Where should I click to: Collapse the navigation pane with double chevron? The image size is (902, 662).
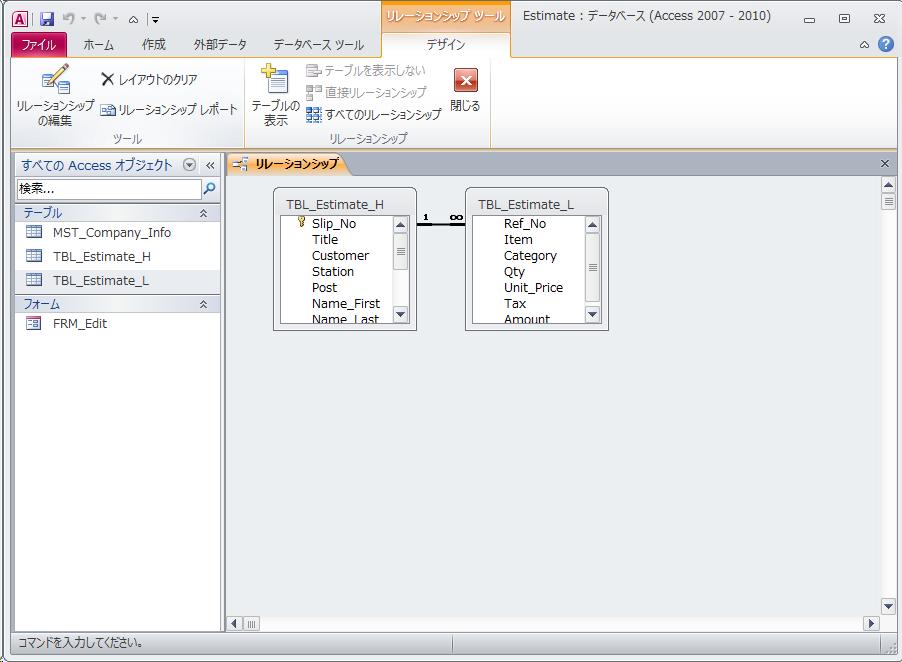coord(211,166)
